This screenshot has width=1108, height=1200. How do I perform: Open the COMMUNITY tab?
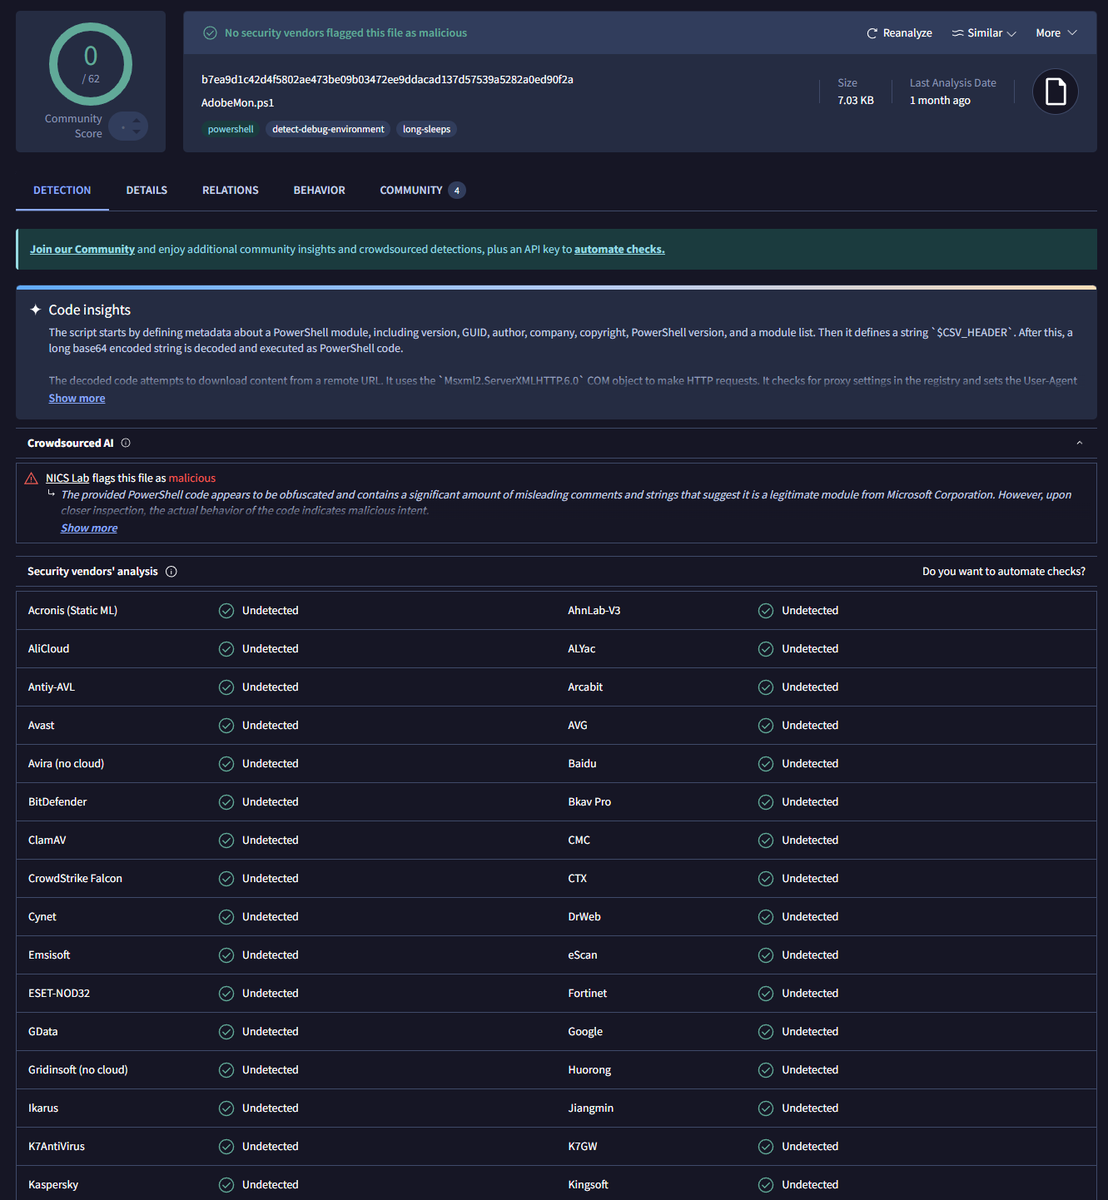pyautogui.click(x=422, y=190)
